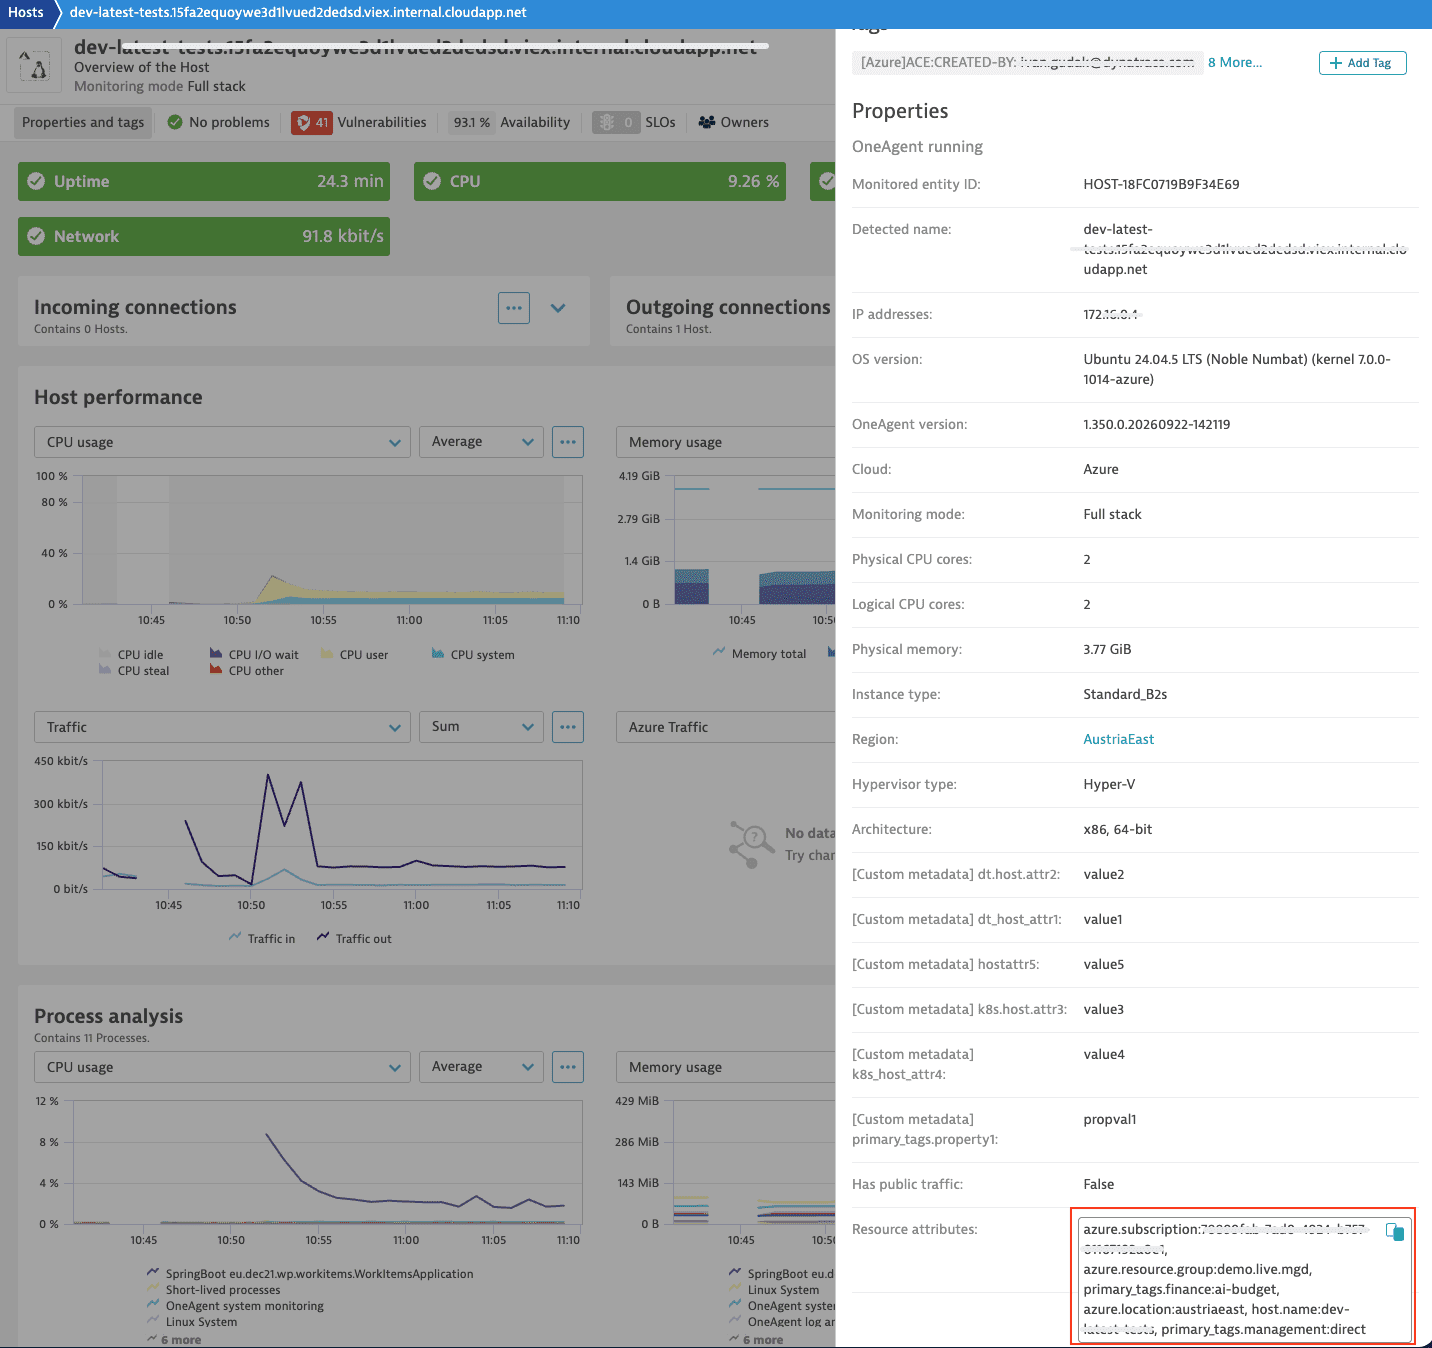Open the CPU usage dropdown in Host performance
The image size is (1432, 1348).
[222, 442]
